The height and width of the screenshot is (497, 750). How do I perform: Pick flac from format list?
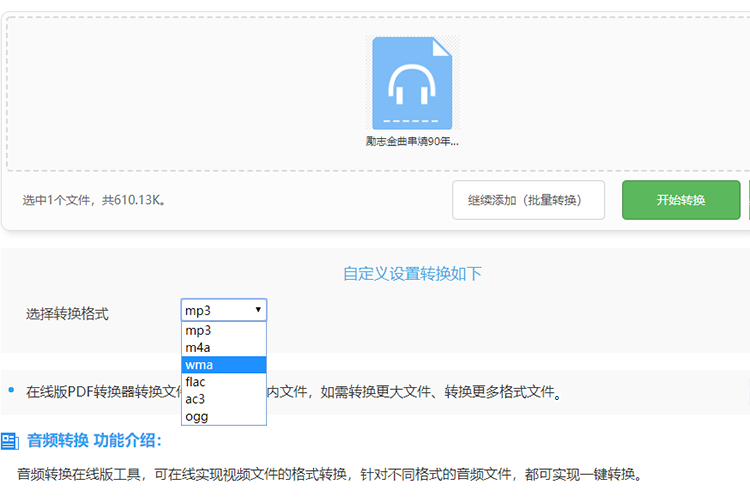point(224,382)
